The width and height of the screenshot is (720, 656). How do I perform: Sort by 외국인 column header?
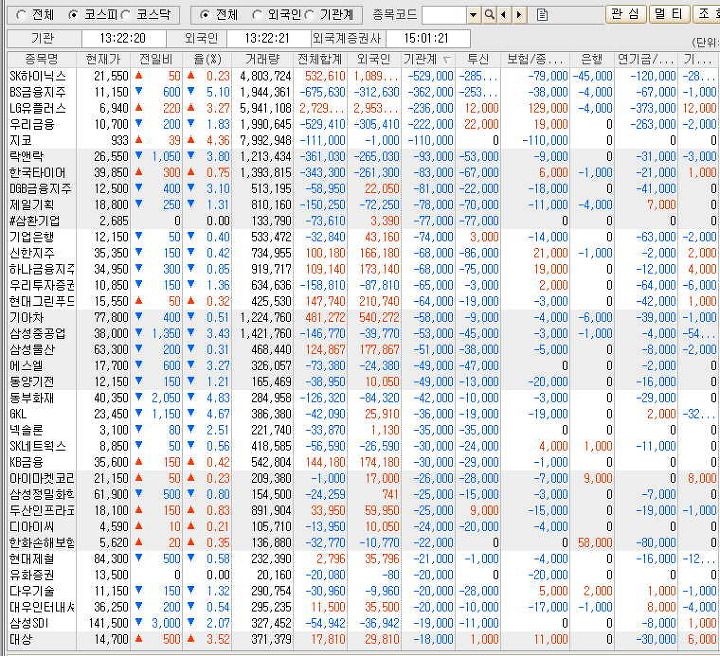pos(374,59)
